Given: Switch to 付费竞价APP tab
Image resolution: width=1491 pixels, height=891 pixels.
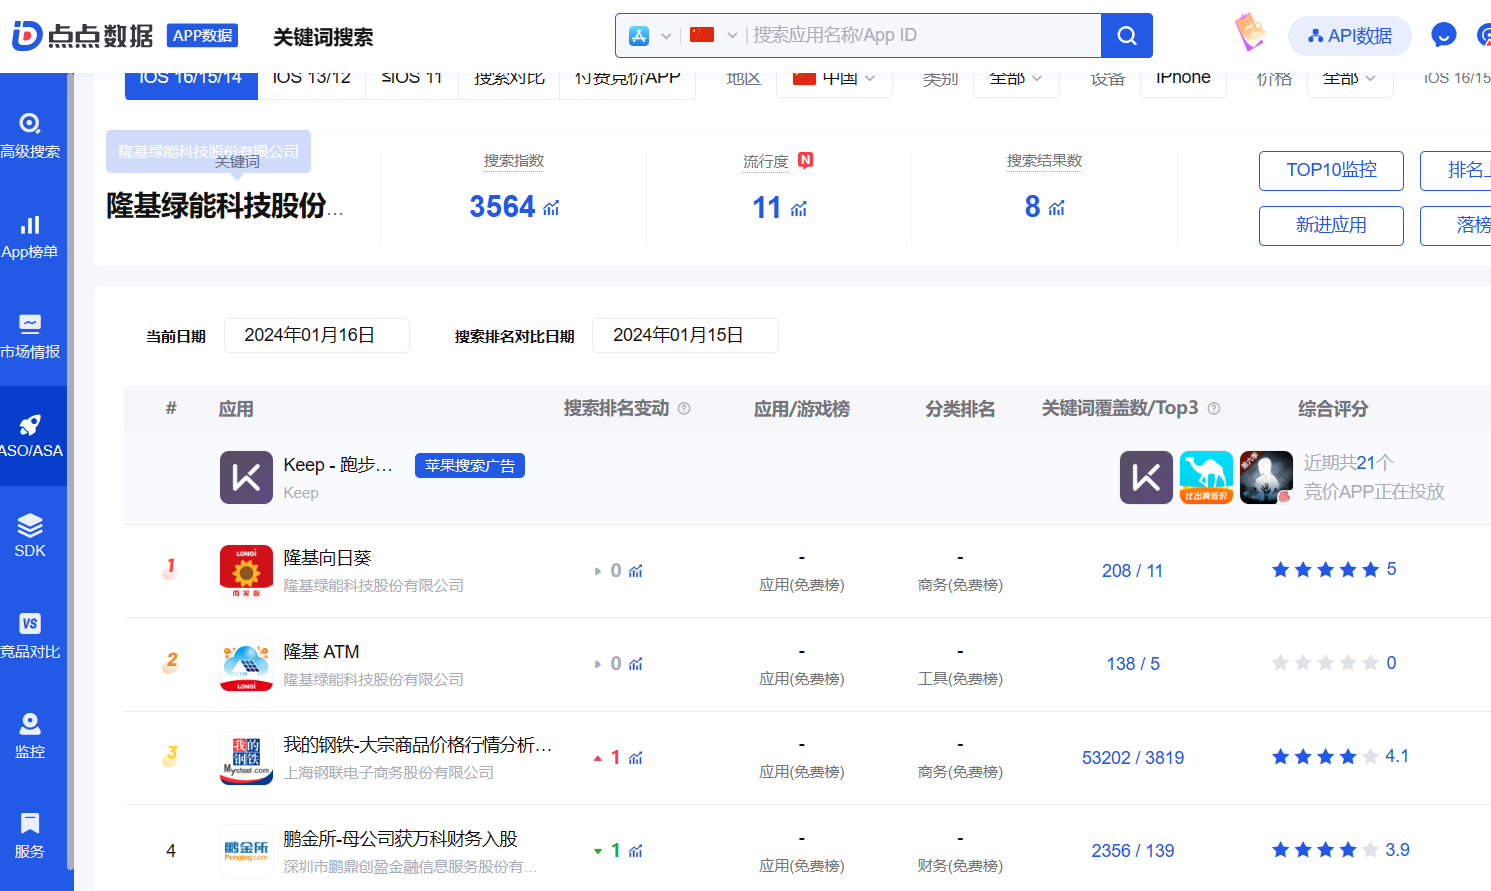Looking at the screenshot, I should (x=627, y=79).
